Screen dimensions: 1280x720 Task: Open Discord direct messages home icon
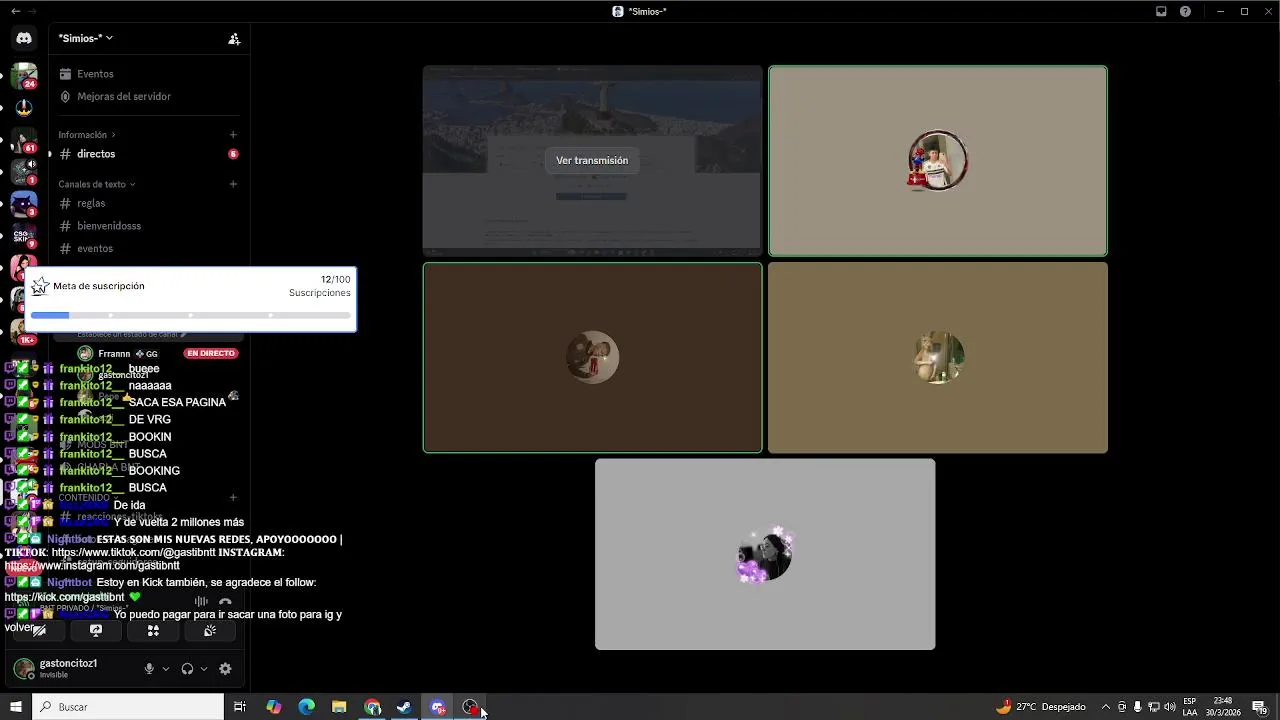pyautogui.click(x=24, y=38)
